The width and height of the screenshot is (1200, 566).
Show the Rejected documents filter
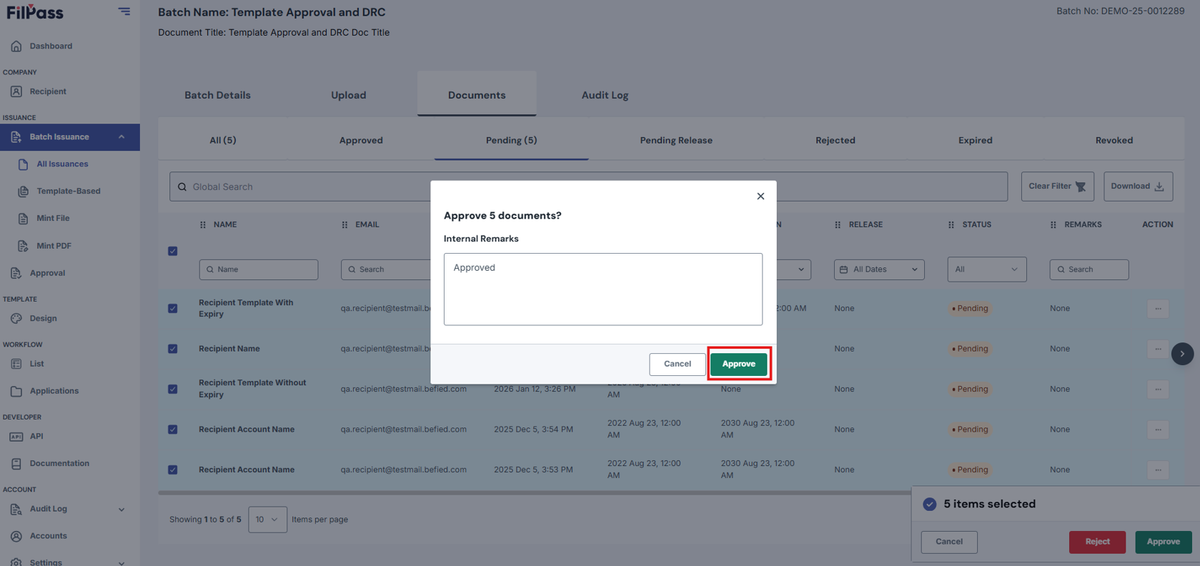coord(835,140)
